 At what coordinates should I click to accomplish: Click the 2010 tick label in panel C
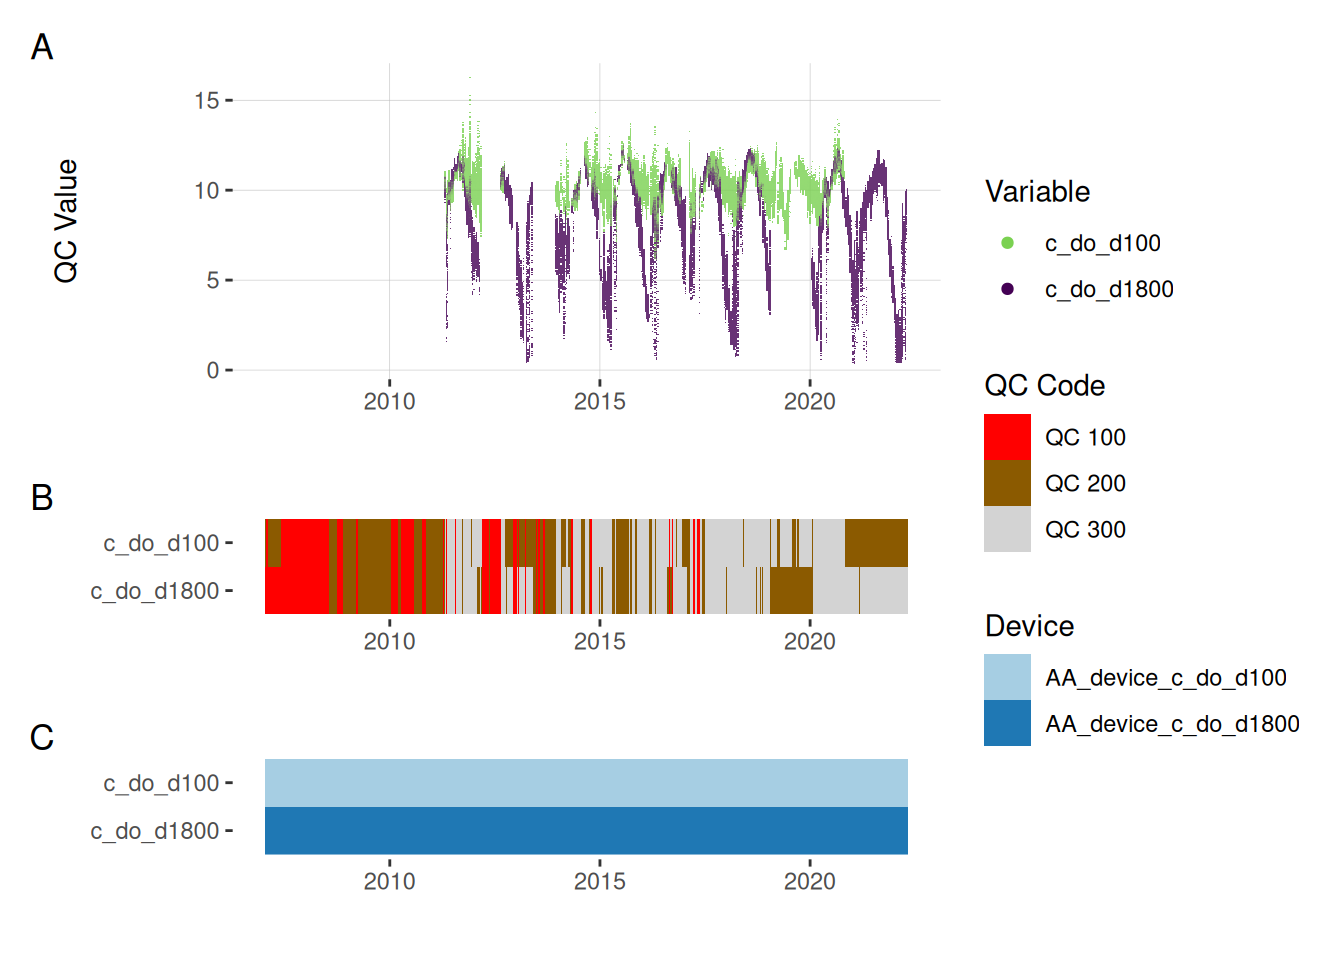click(x=389, y=881)
